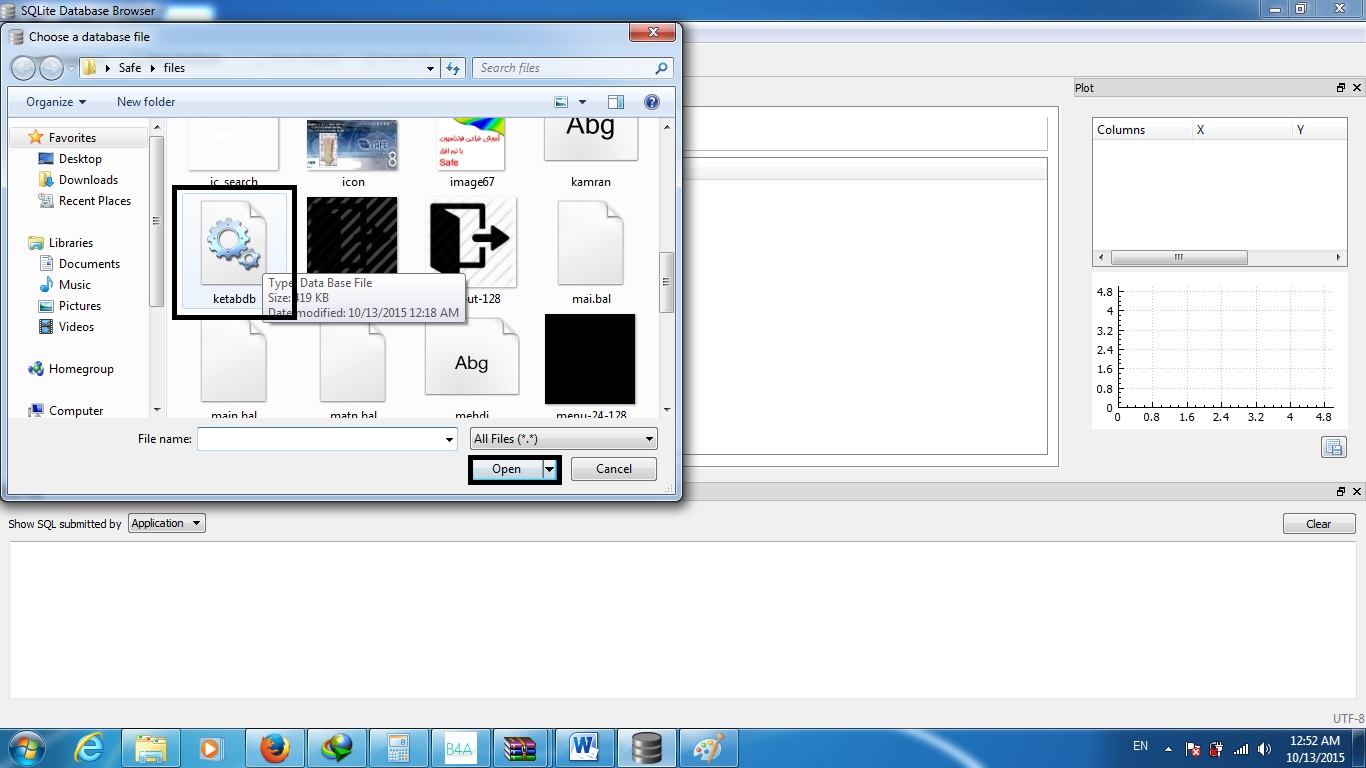Open the Music library
The width and height of the screenshot is (1366, 768).
[75, 285]
